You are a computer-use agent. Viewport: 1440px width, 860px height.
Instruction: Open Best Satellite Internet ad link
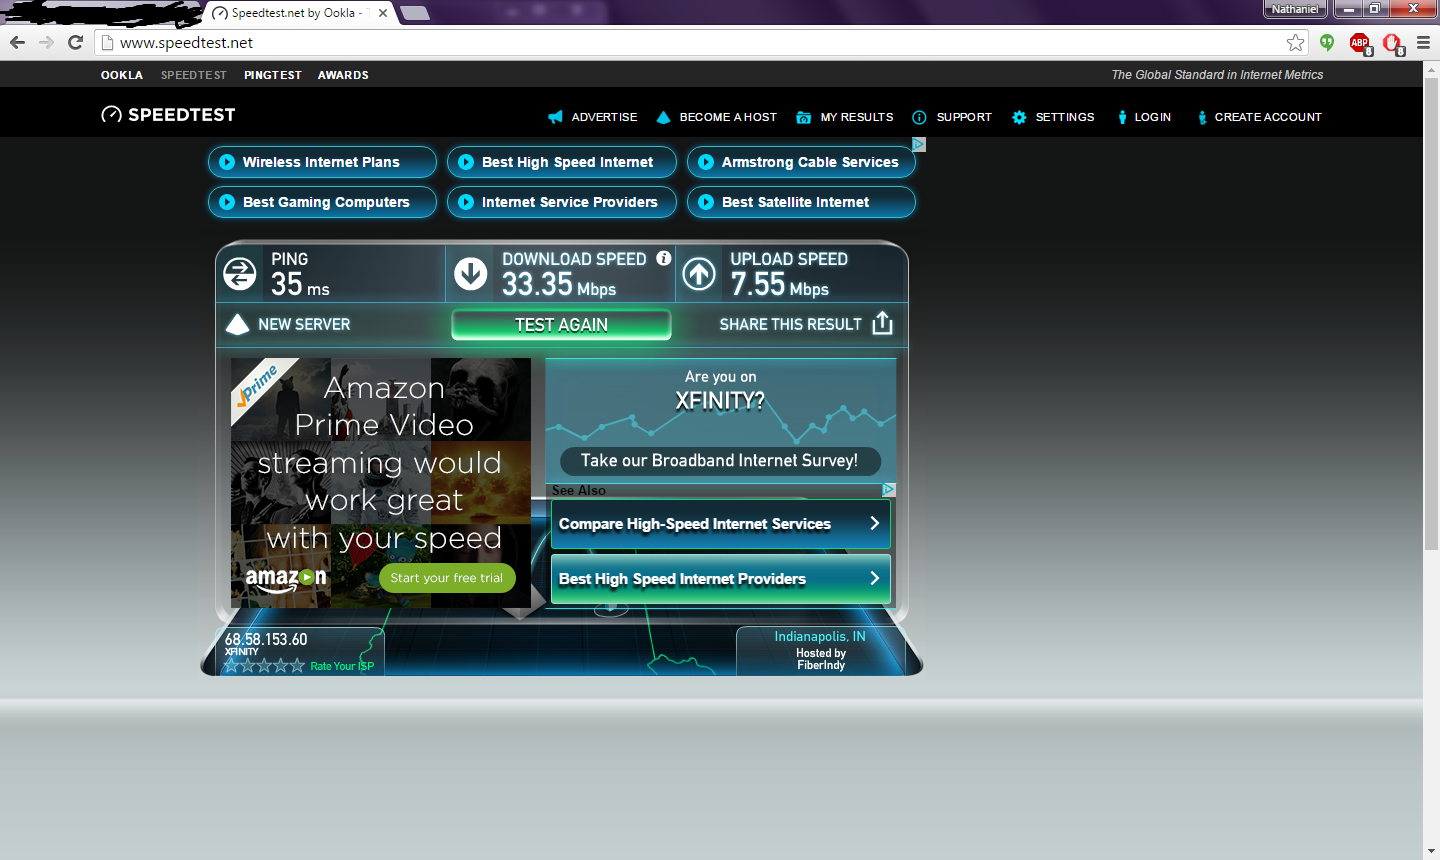[x=801, y=202]
